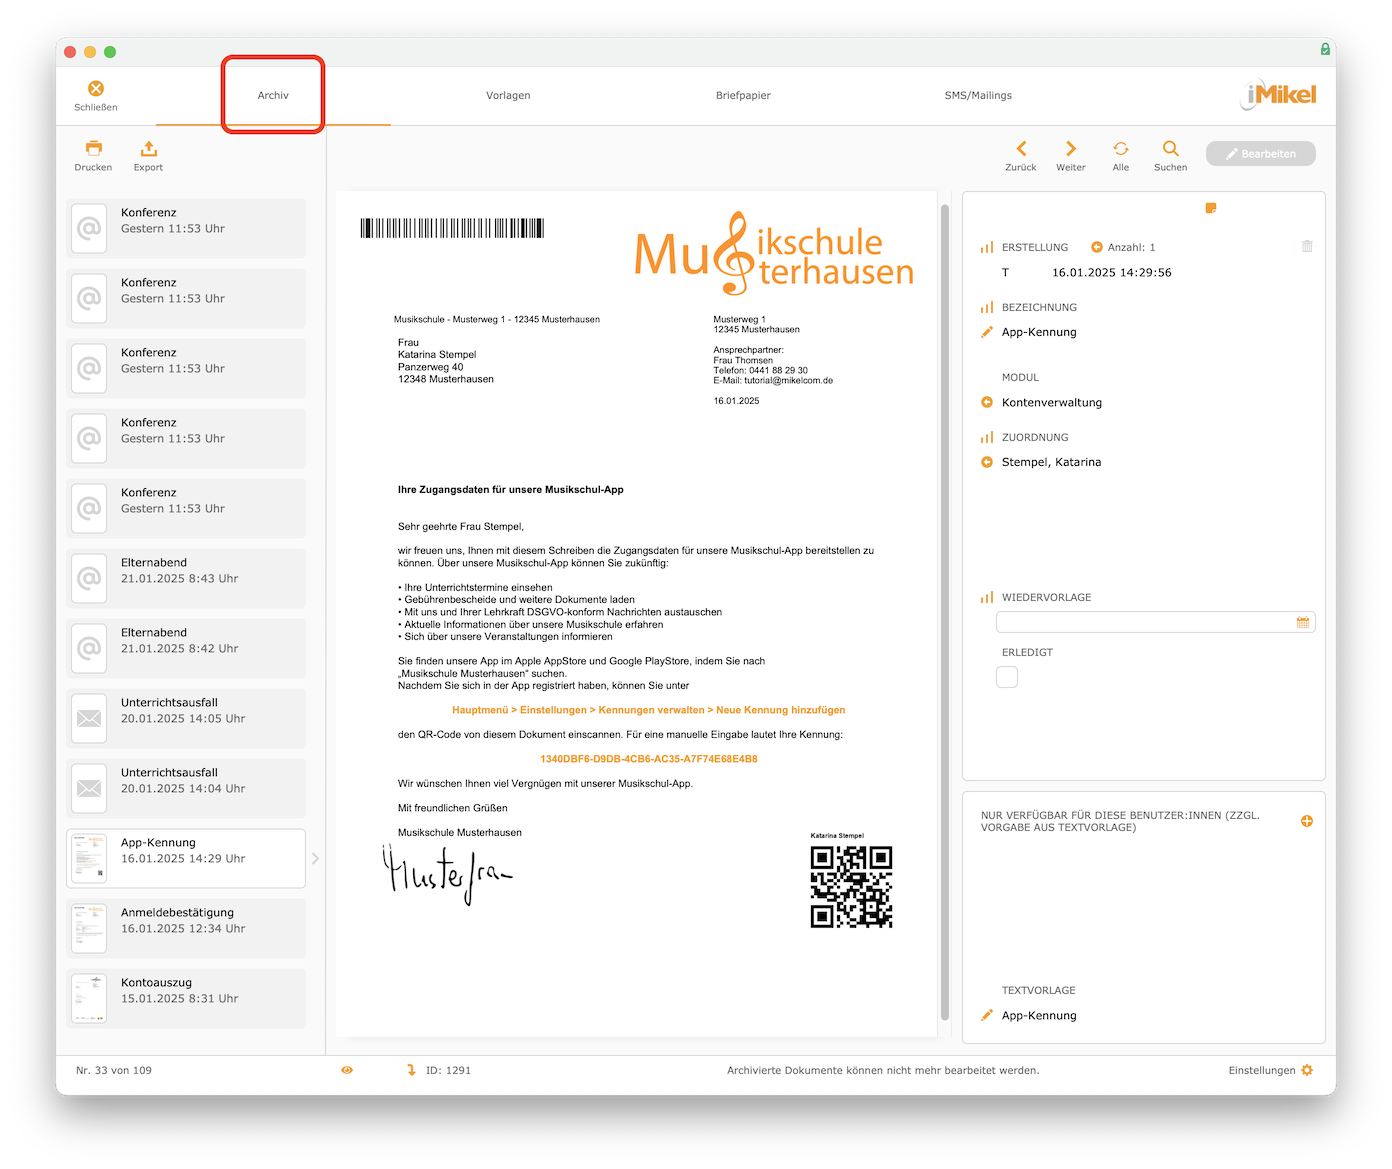Click Stempel, Katarina assignment text
Screen dimensions: 1392x1169
tap(1051, 462)
